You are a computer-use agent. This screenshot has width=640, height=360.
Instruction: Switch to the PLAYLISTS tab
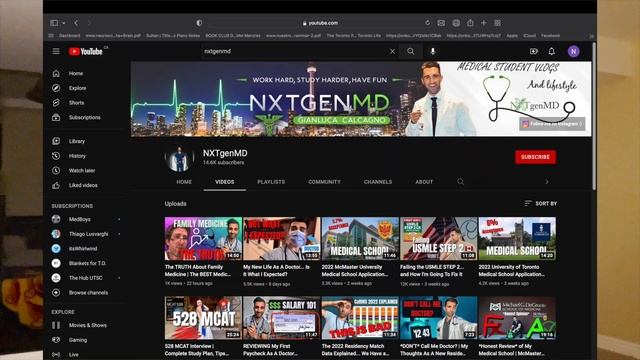tap(271, 182)
